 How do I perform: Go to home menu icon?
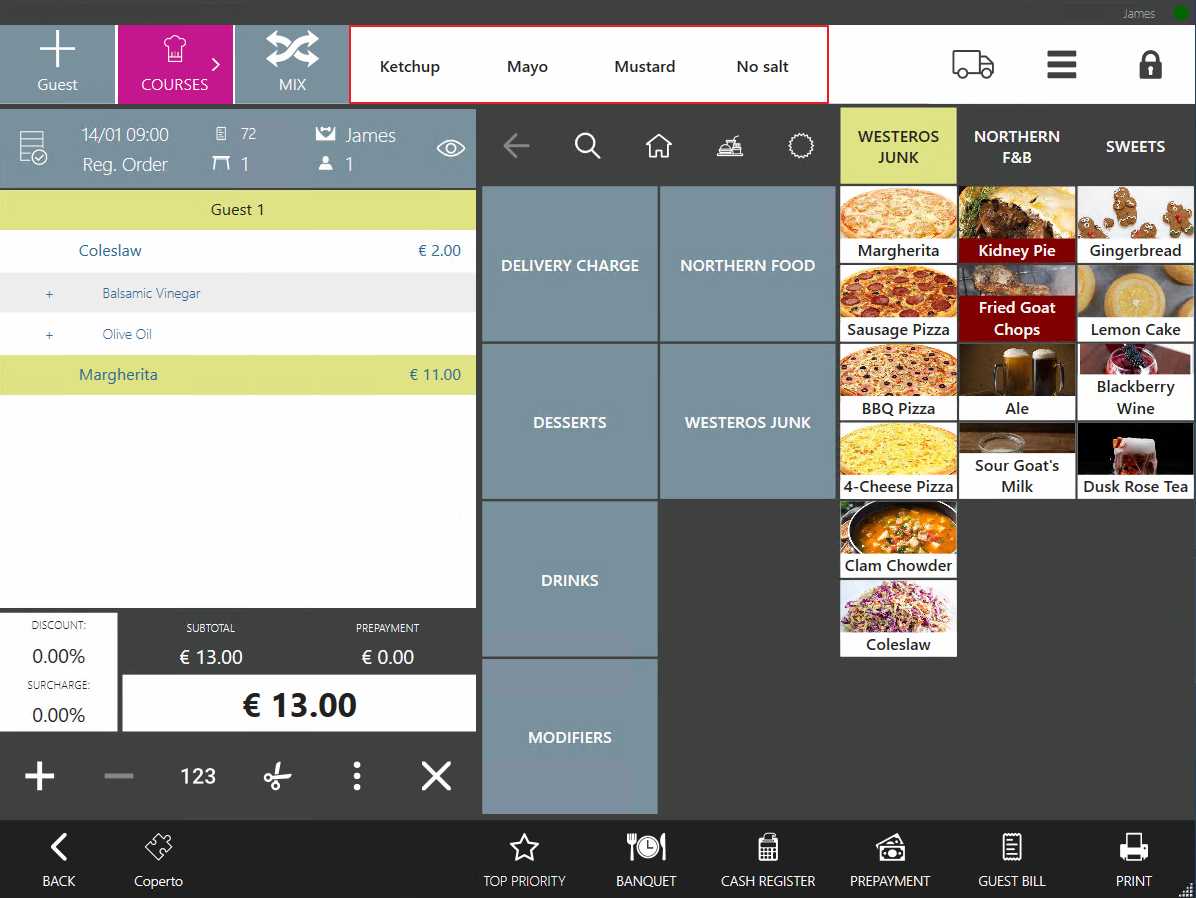(658, 146)
